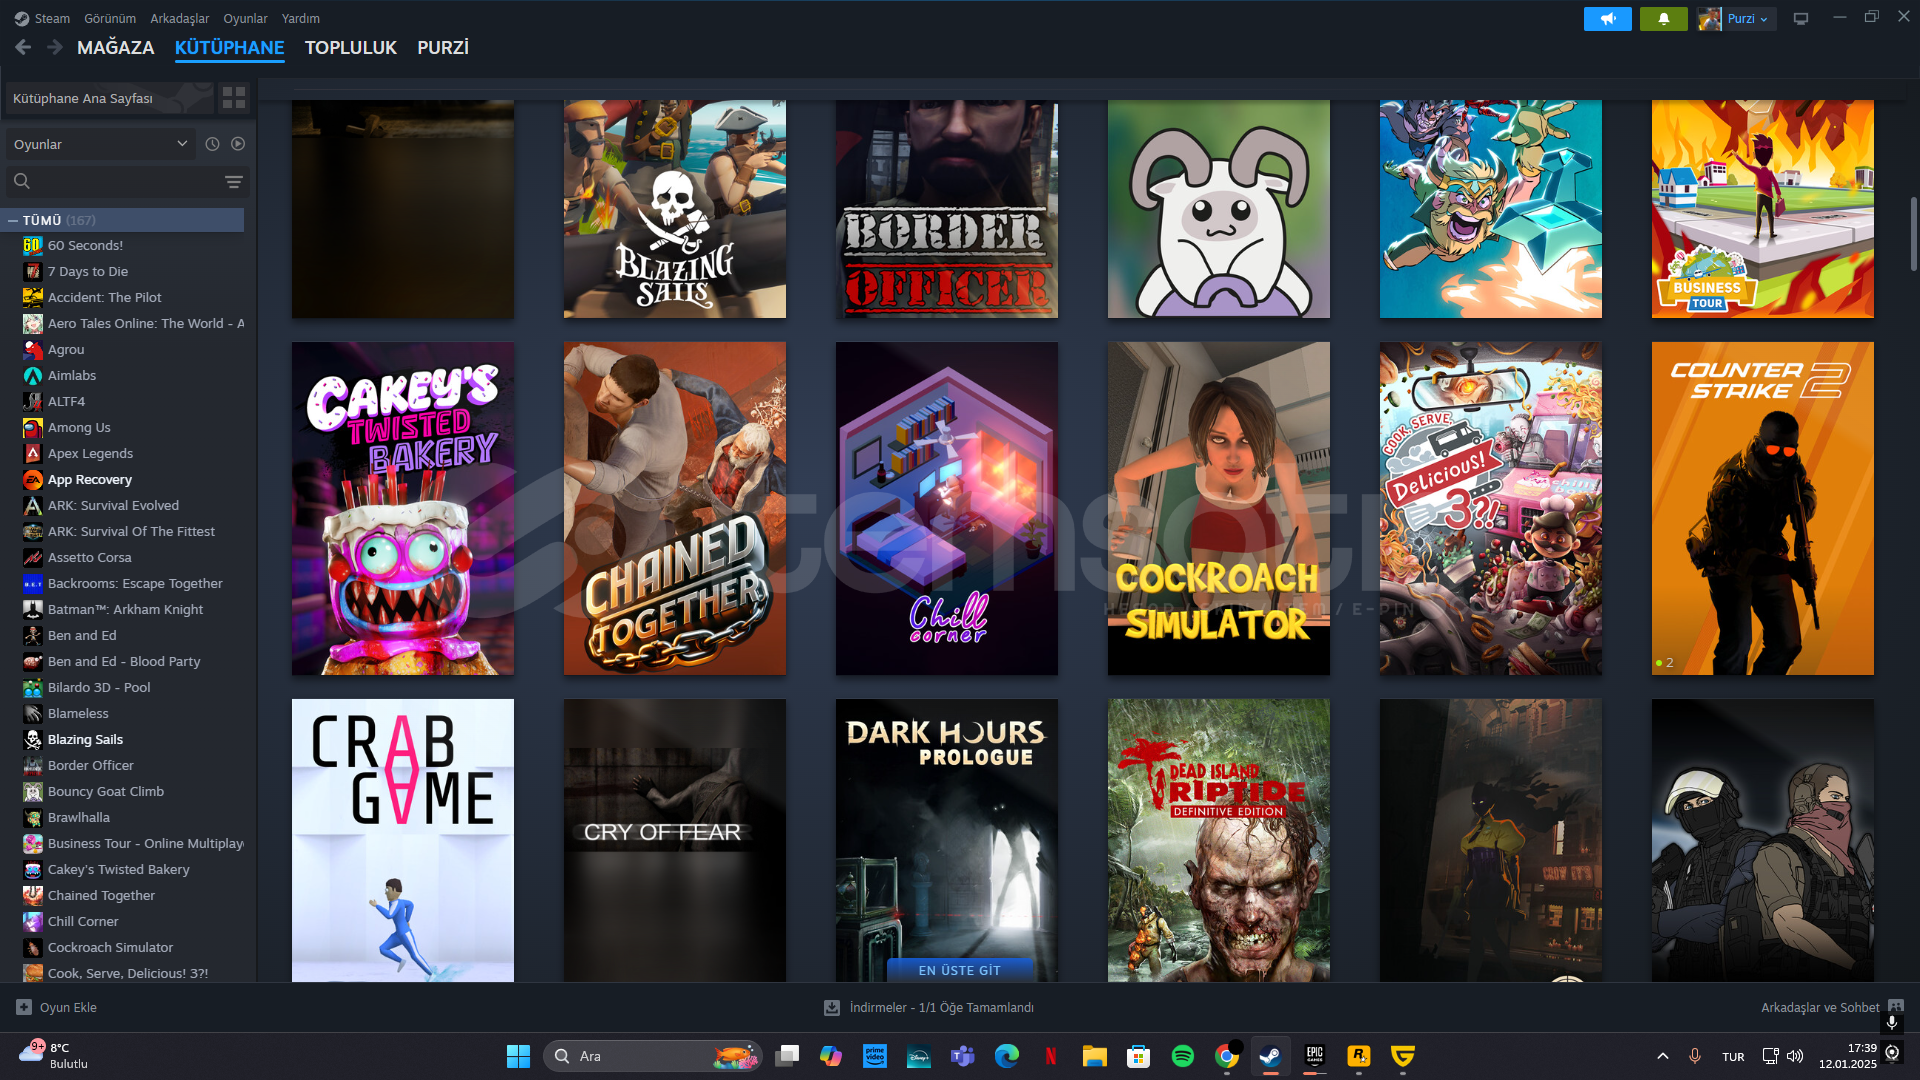Switch to the MAĞAZA tab
This screenshot has height=1080, width=1920.
[x=116, y=47]
